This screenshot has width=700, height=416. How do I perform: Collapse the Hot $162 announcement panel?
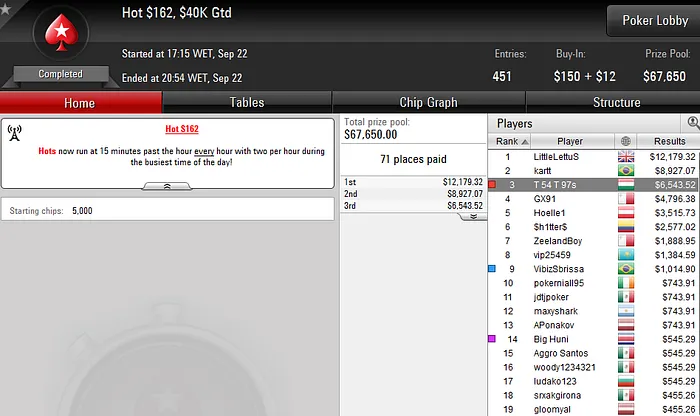pyautogui.click(x=167, y=186)
